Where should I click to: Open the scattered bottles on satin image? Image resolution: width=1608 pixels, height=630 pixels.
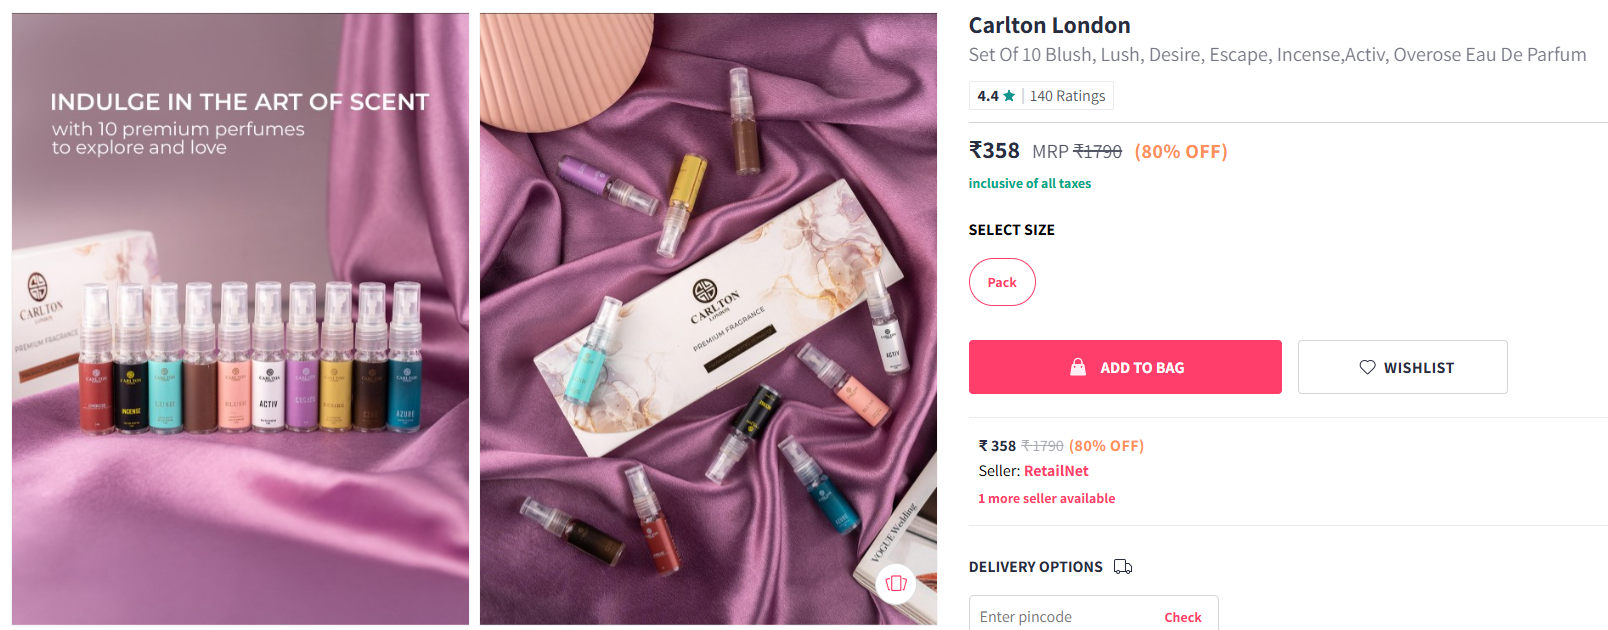tap(708, 319)
